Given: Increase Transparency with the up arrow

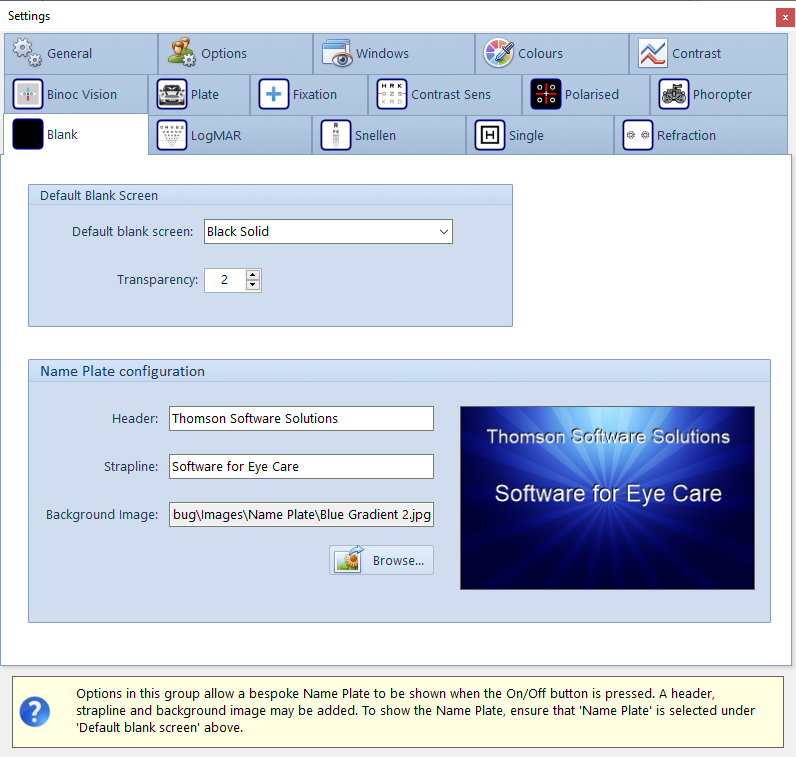Looking at the screenshot, I should [253, 275].
